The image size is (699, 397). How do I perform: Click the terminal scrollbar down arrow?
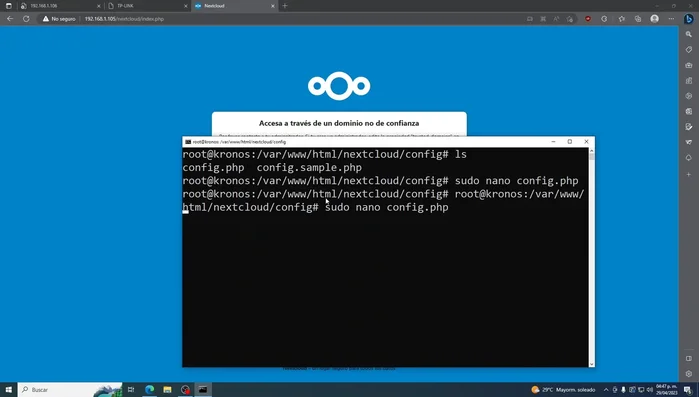[592, 364]
